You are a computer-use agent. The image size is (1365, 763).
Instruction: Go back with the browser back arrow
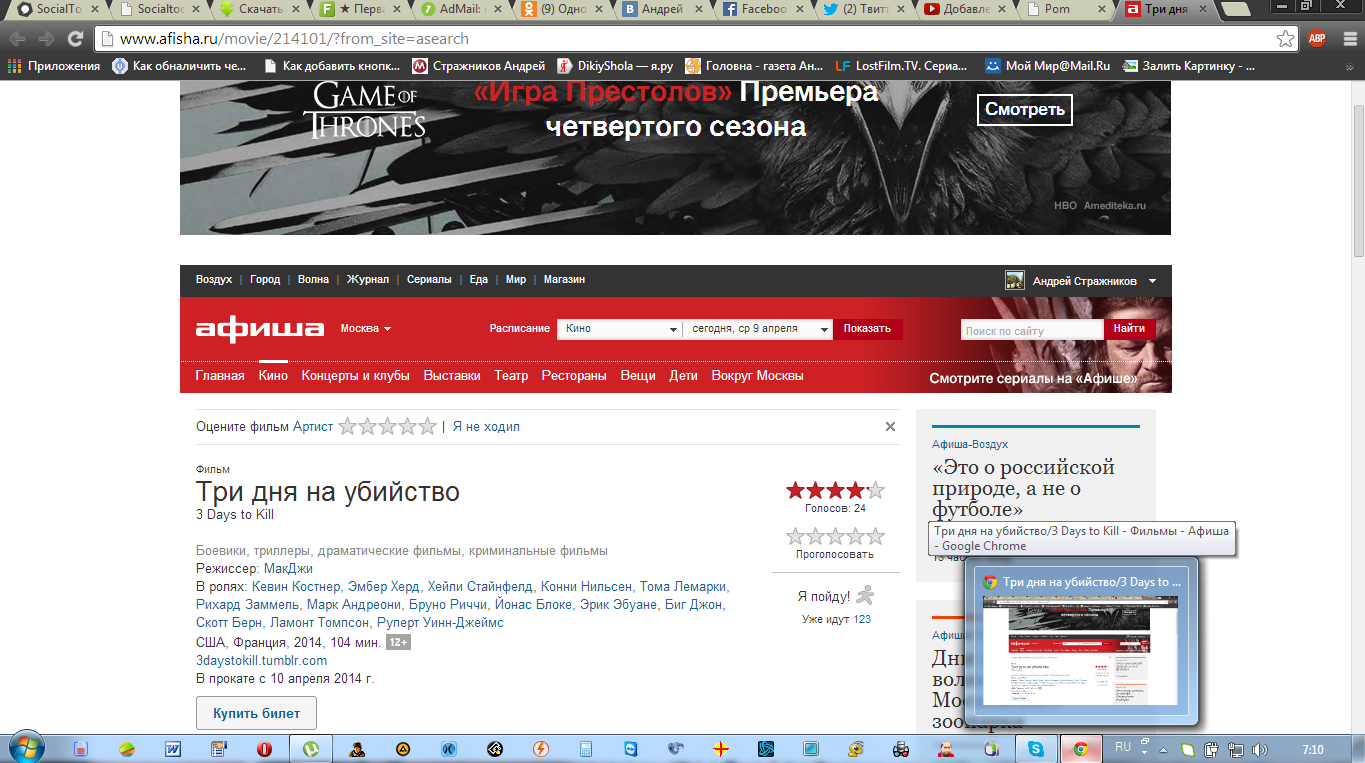point(17,39)
